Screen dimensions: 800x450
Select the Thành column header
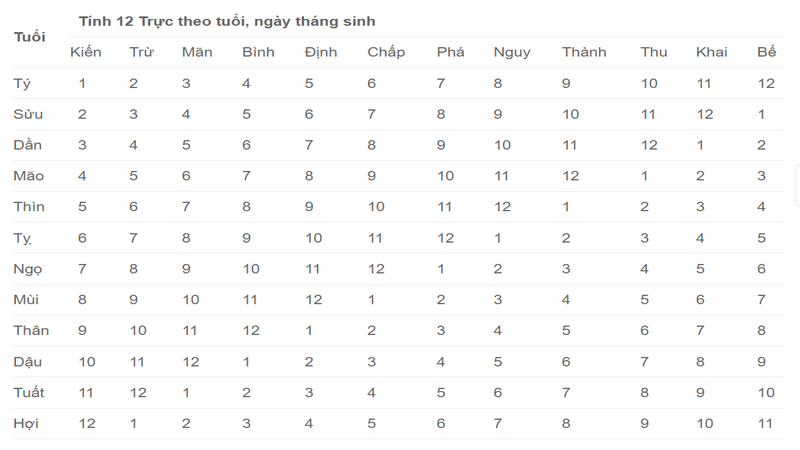(584, 52)
